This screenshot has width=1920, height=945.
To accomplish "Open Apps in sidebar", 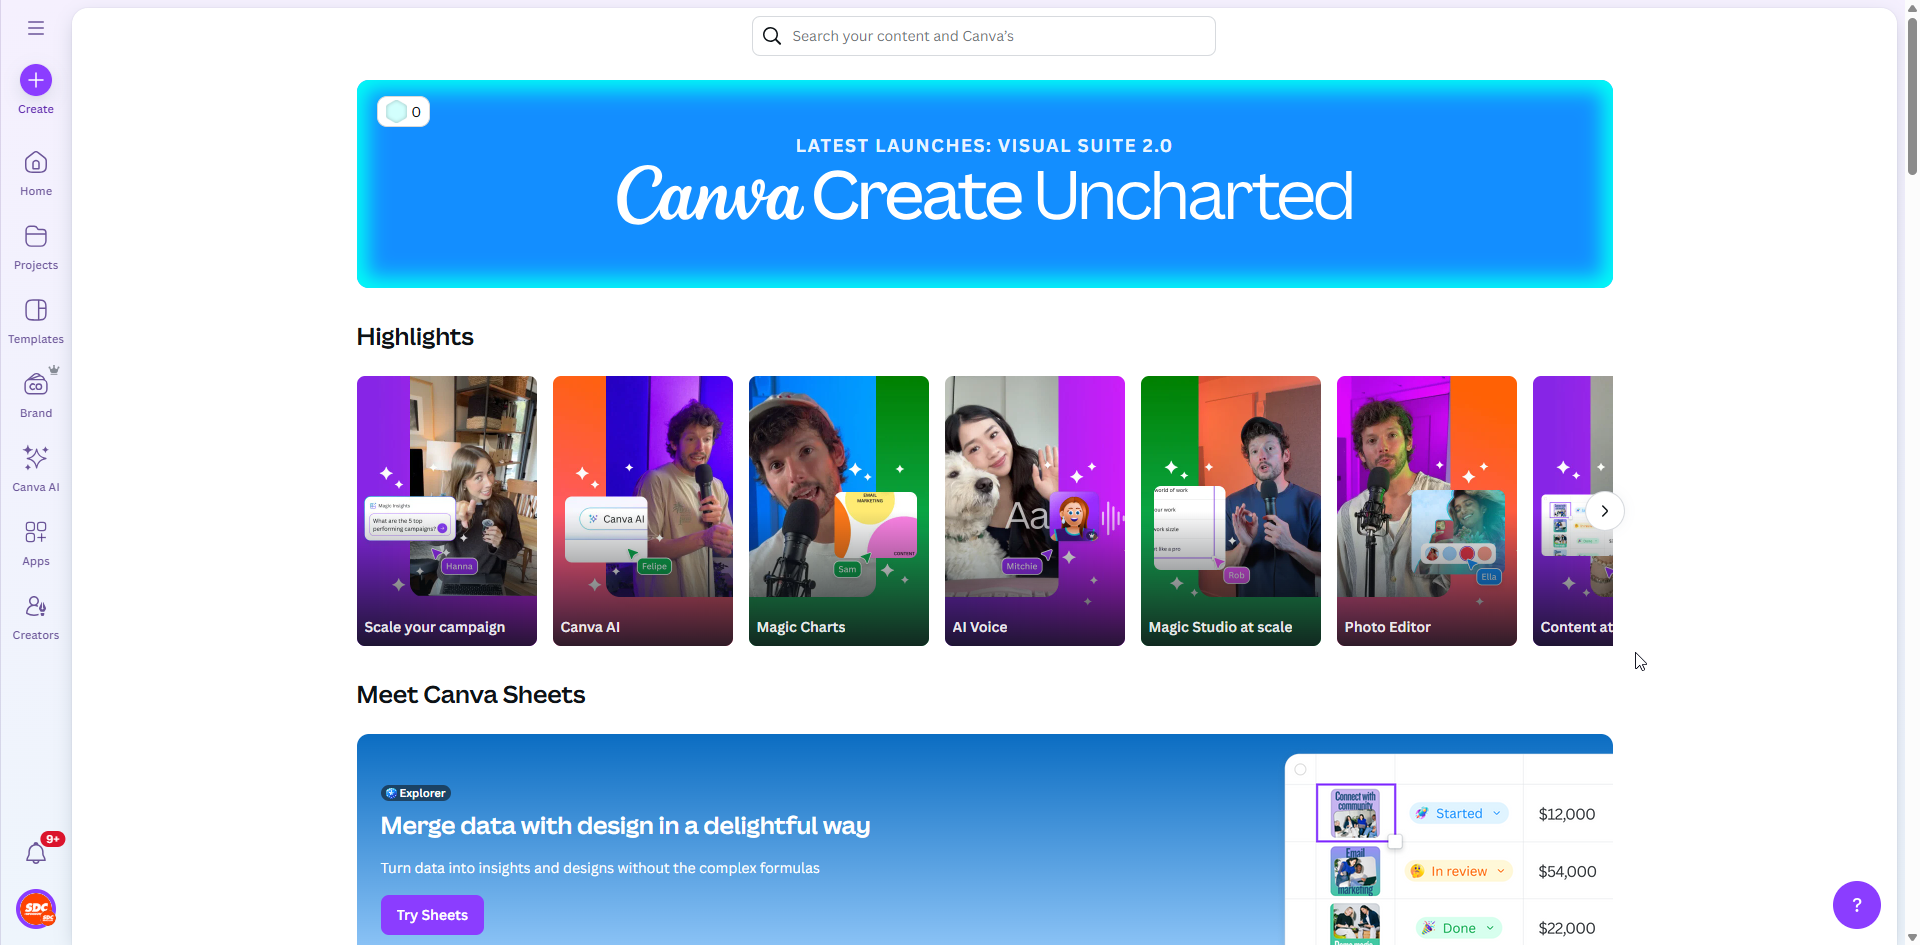I will [x=36, y=543].
